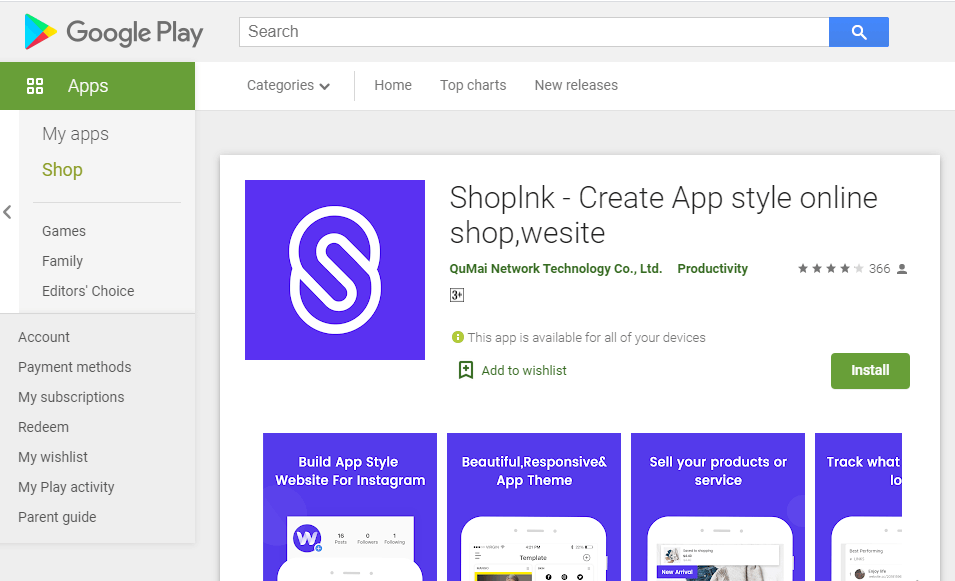955x581 pixels.
Task: Open the Games section
Action: click(64, 231)
